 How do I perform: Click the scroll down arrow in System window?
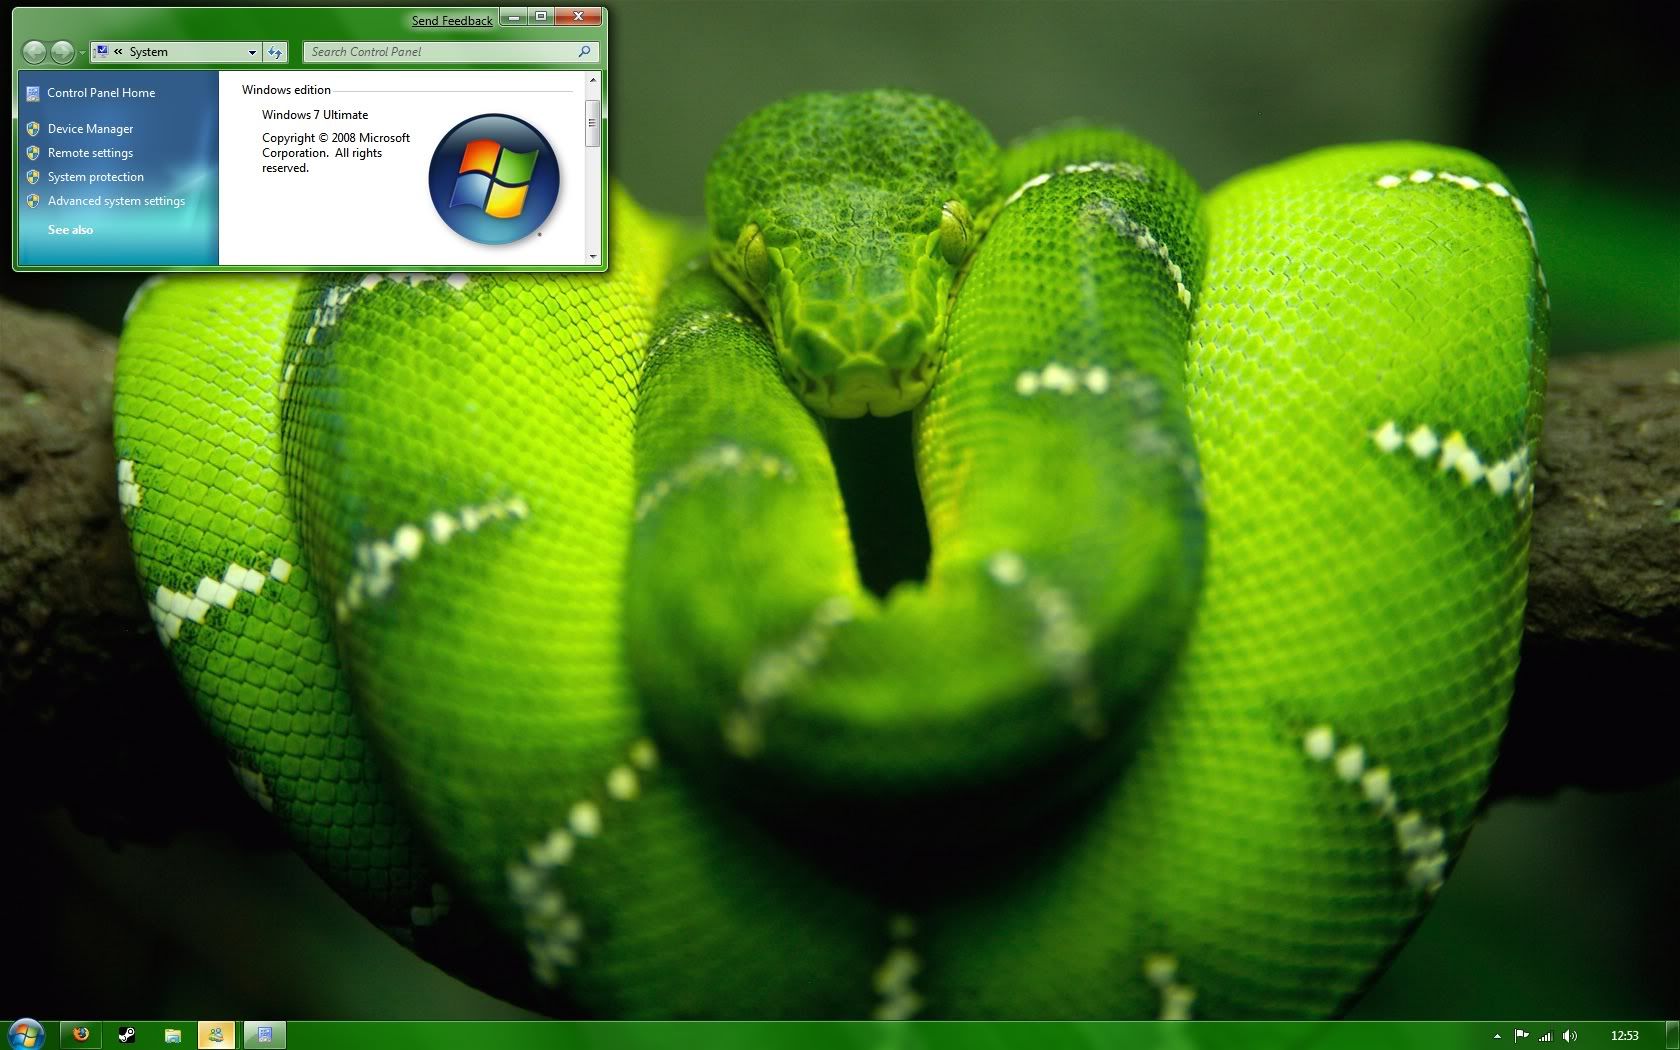[x=593, y=257]
